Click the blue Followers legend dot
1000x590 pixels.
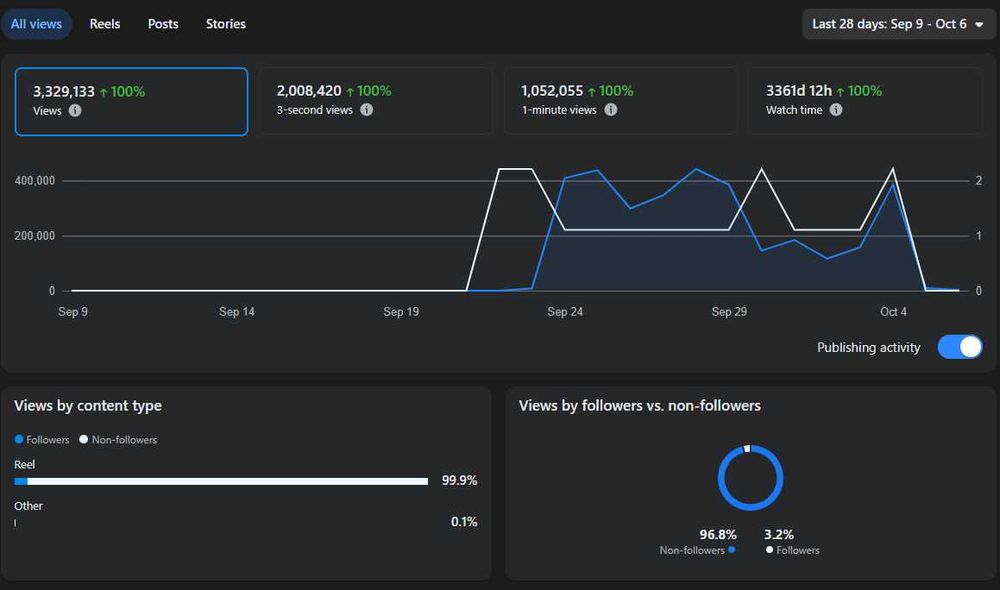pyautogui.click(x=18, y=439)
